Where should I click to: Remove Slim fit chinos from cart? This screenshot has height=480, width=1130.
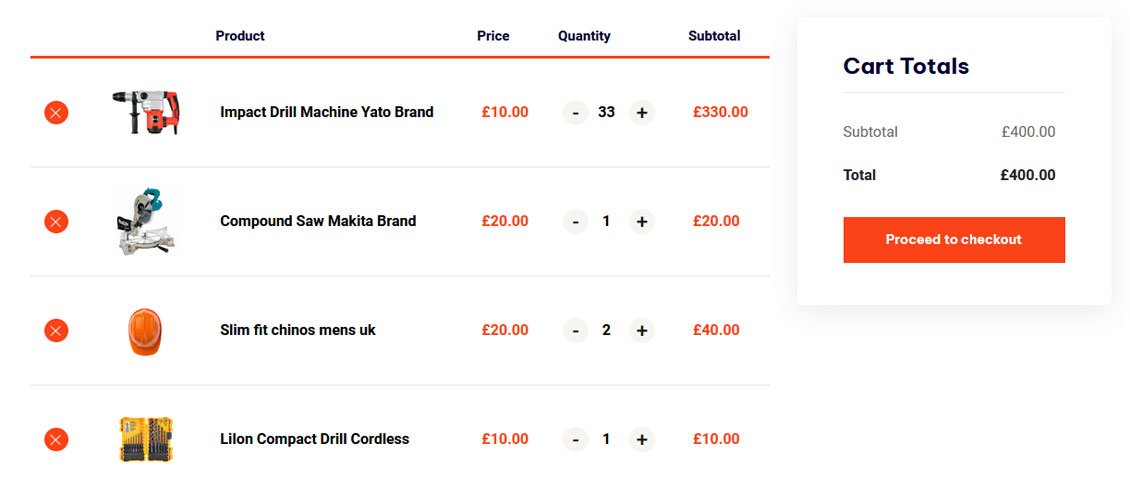[56, 331]
